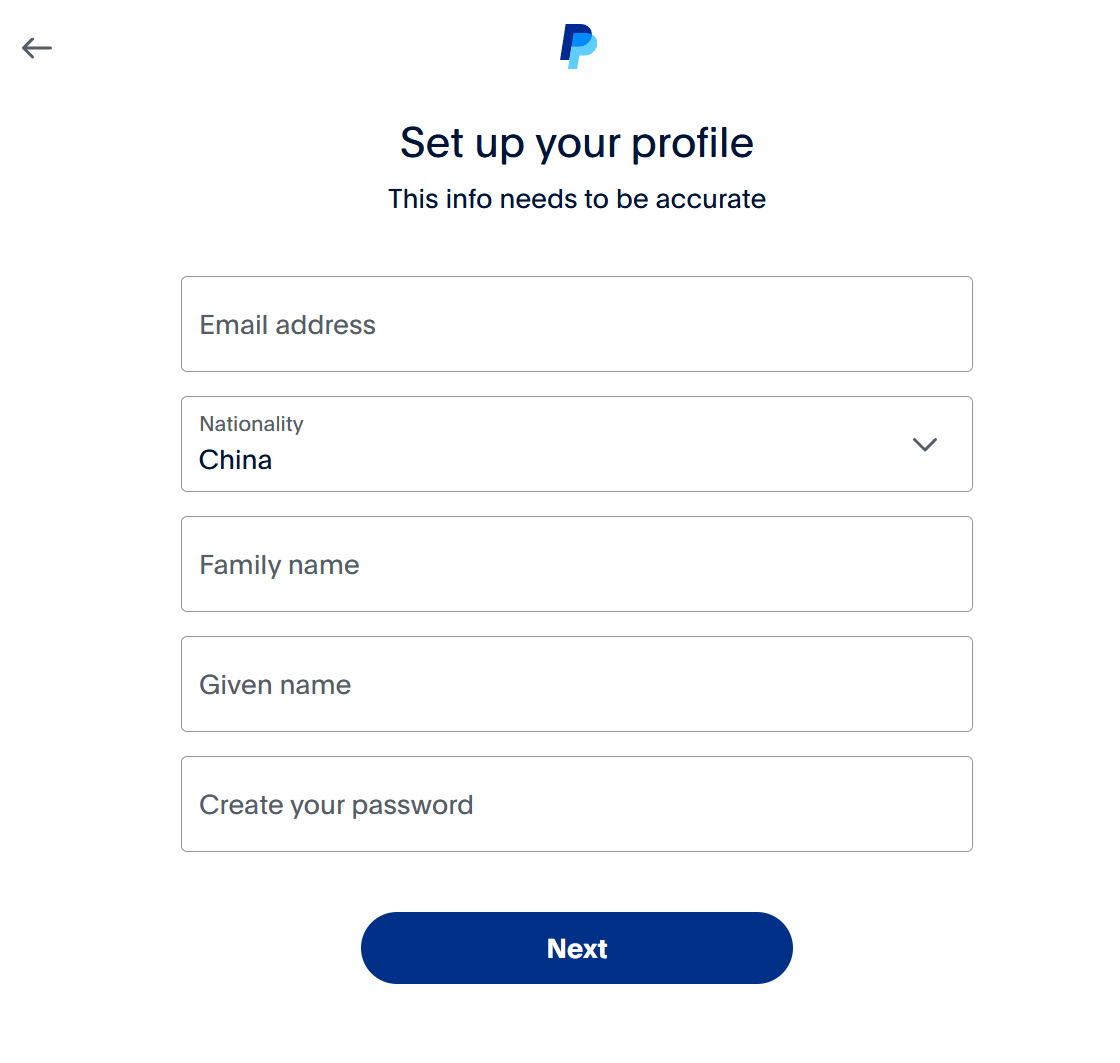
Task: Click the 'Family name' placeholder text
Action: [279, 565]
